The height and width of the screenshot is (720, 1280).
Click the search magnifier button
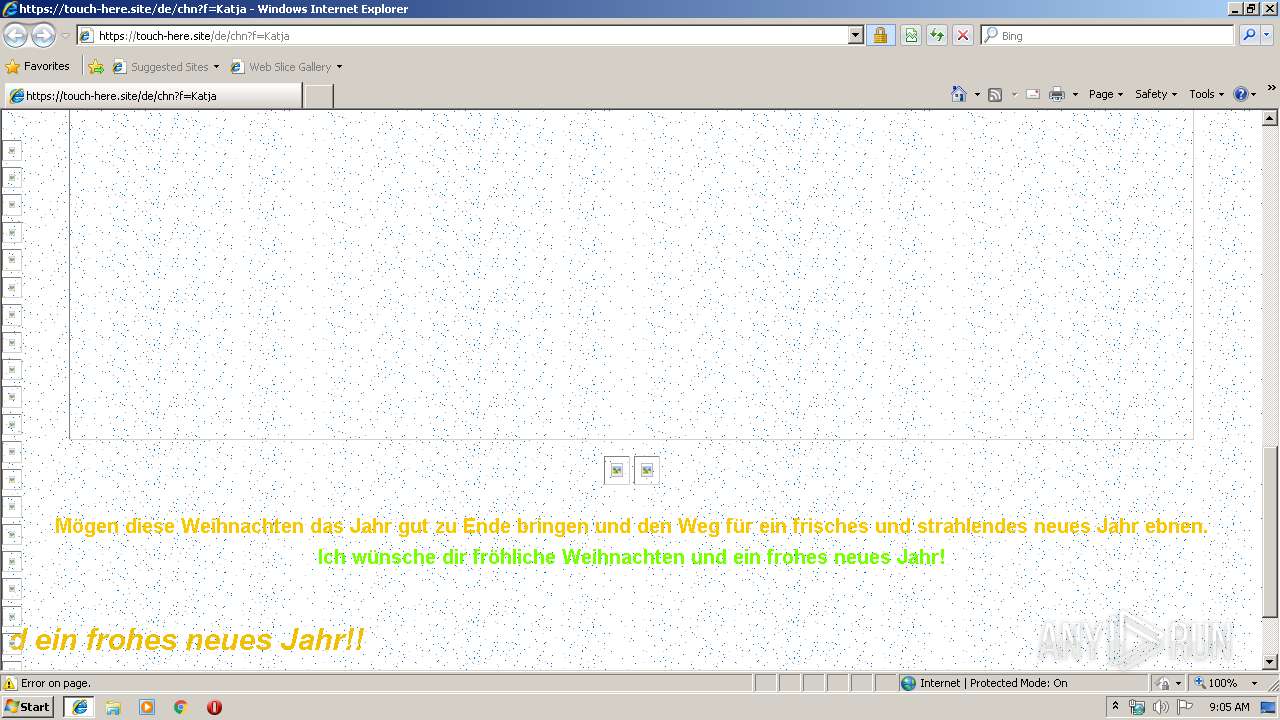tap(1248, 35)
